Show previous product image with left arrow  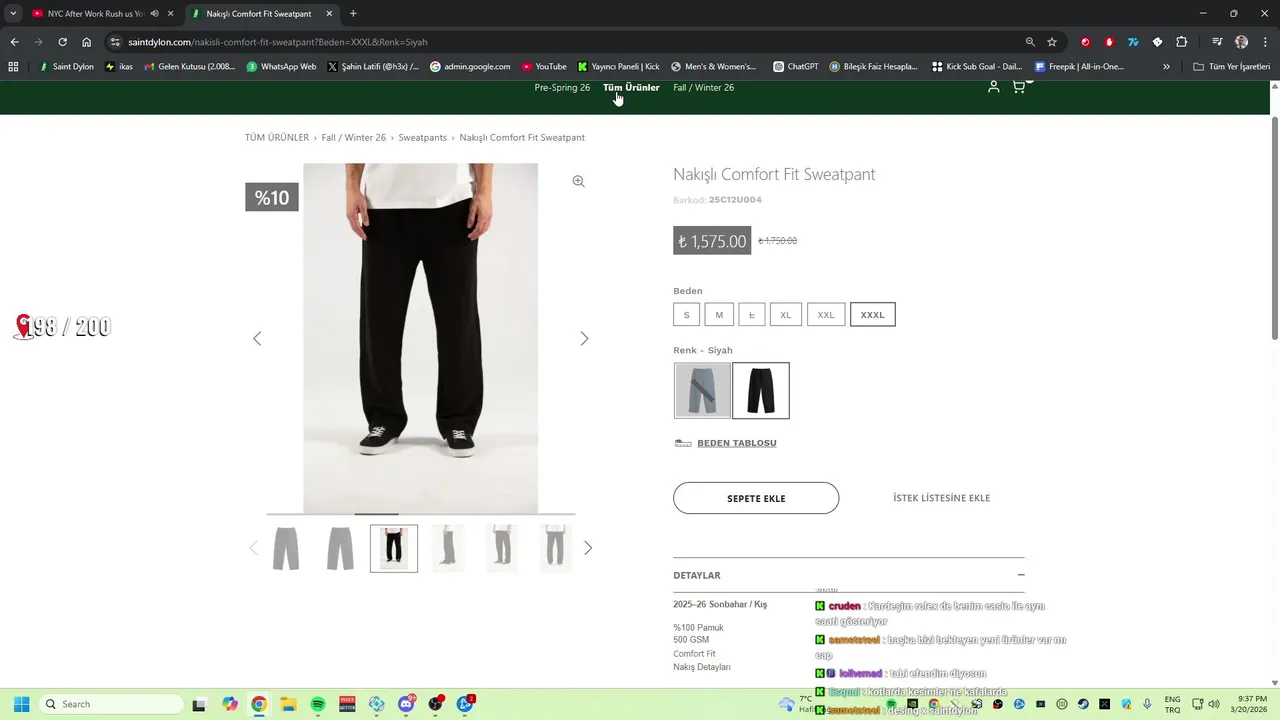[257, 339]
